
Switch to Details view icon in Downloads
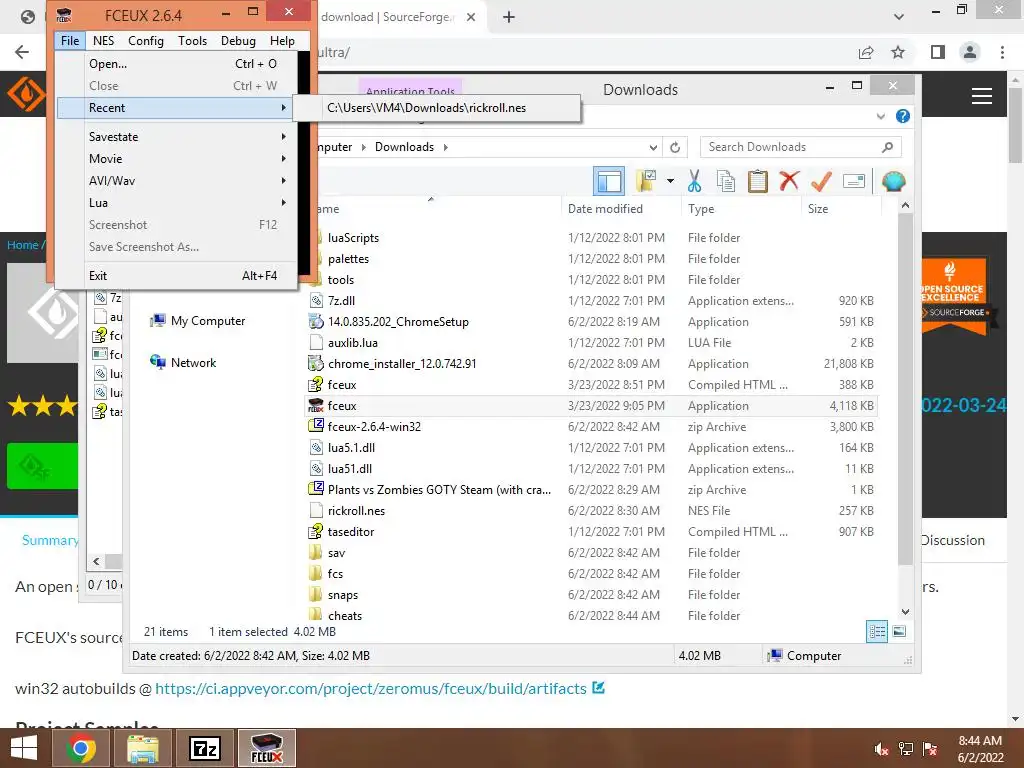click(x=877, y=632)
